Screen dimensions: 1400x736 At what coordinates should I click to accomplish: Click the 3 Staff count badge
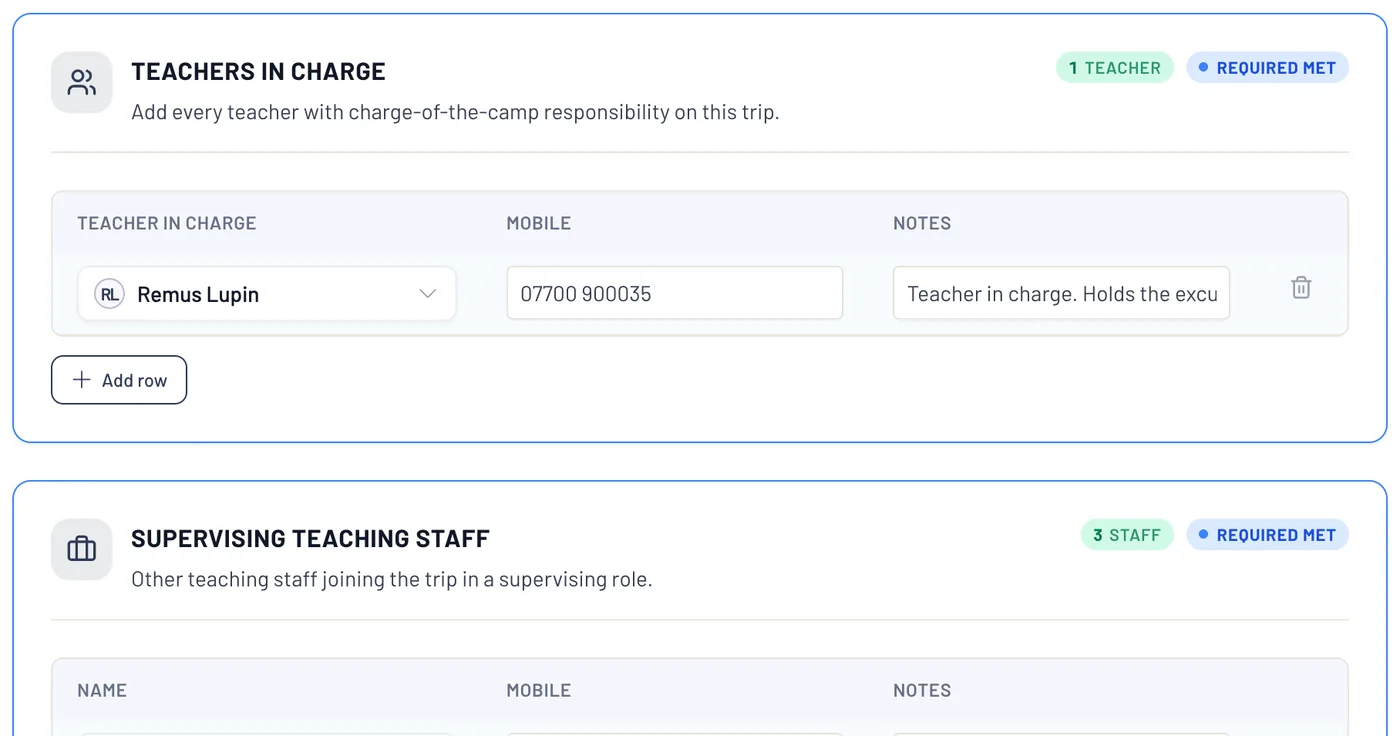point(1127,535)
